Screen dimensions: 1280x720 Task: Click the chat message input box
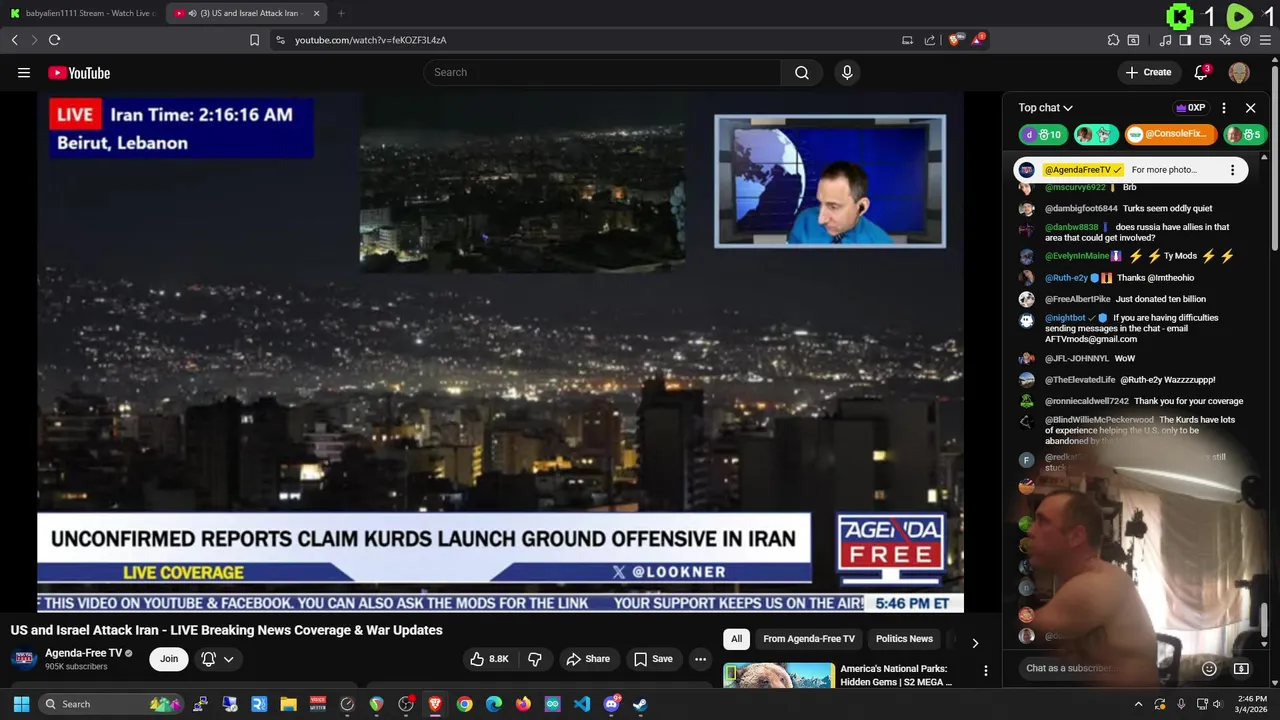(1105, 668)
